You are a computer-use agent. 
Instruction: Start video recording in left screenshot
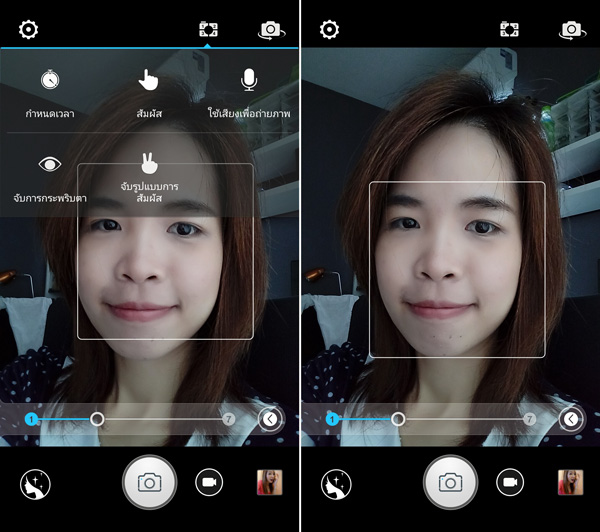[209, 482]
